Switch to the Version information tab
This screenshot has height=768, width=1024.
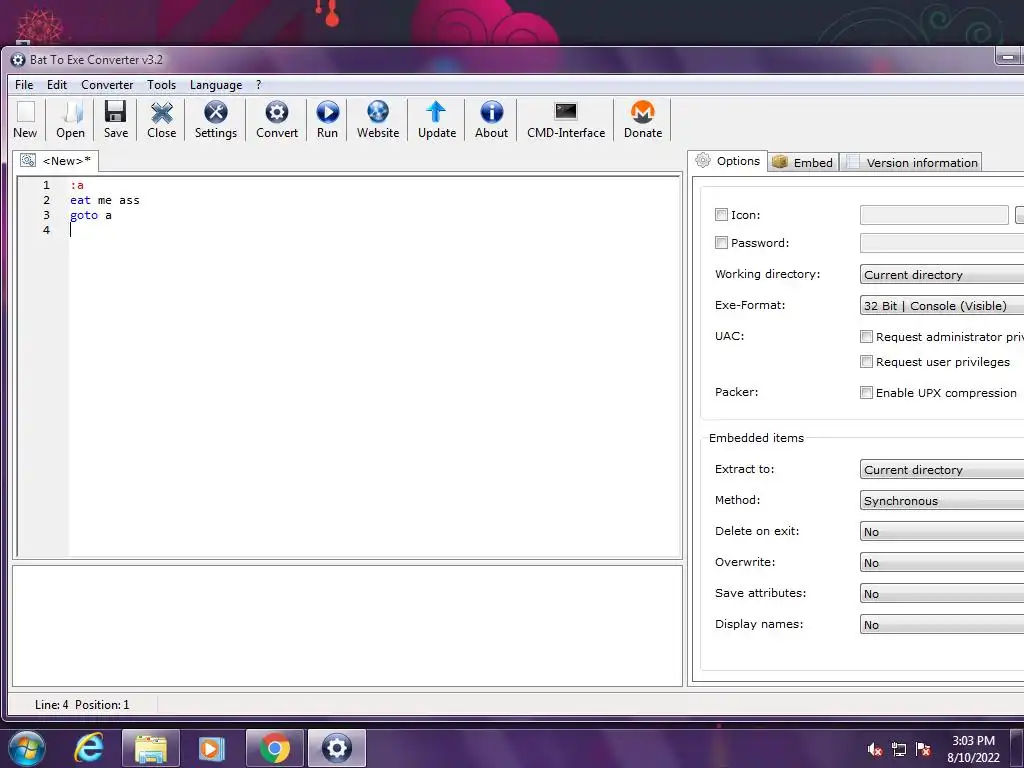coord(912,163)
